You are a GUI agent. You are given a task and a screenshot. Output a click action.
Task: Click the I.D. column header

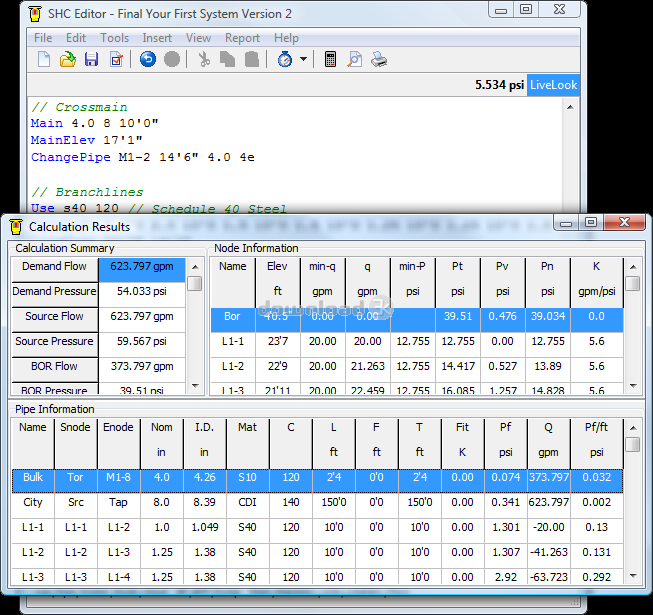204,443
